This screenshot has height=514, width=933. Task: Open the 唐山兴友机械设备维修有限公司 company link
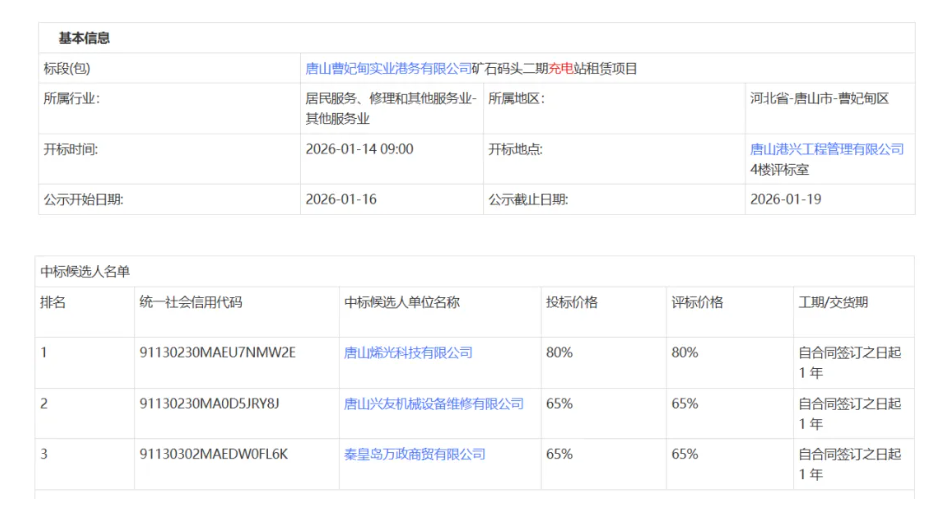433,404
